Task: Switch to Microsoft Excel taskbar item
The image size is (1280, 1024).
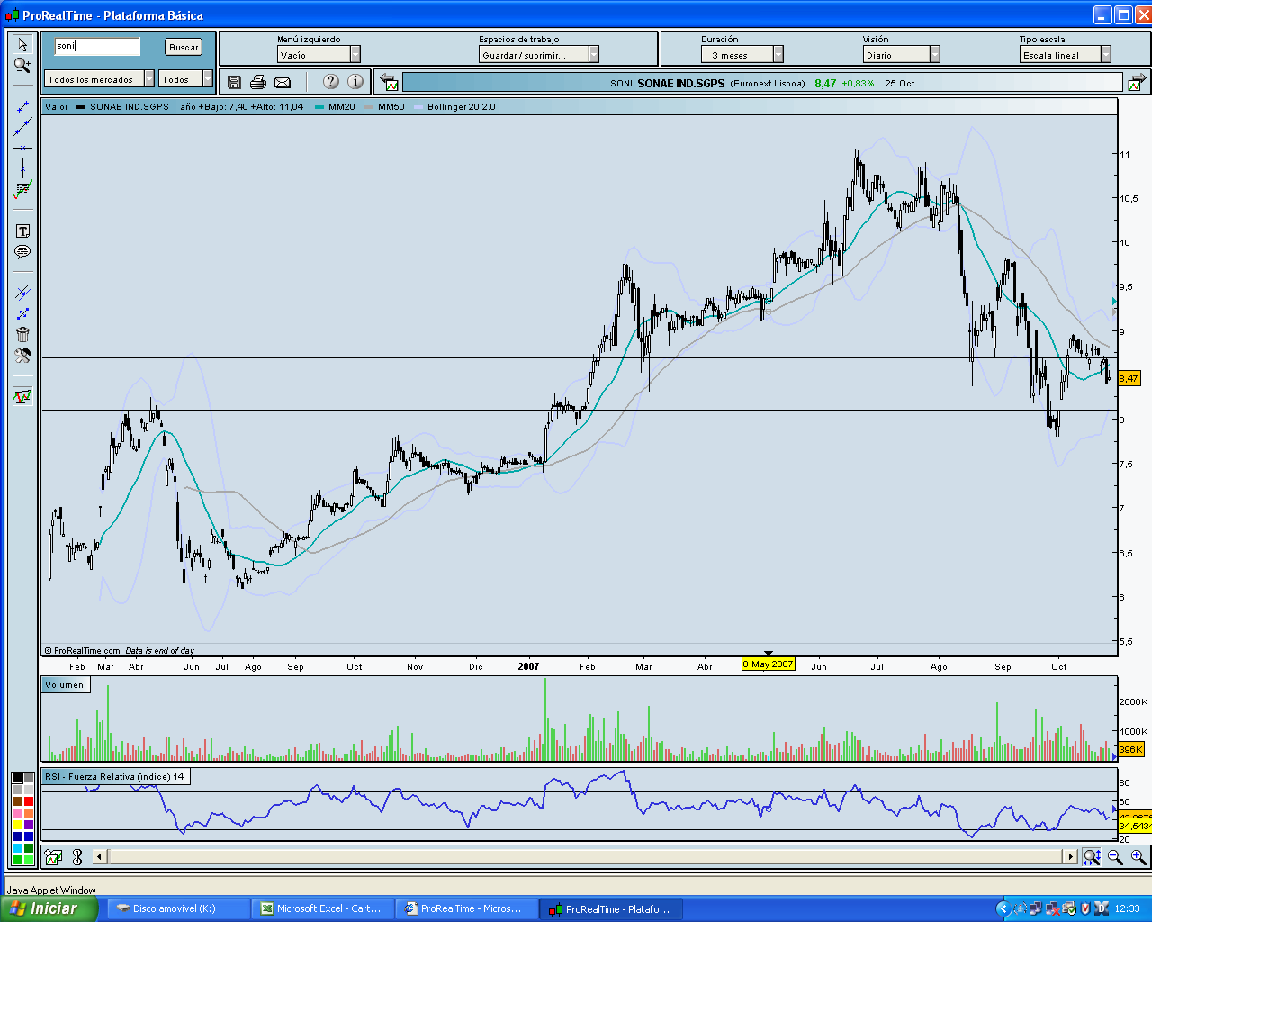Action: pyautogui.click(x=323, y=909)
